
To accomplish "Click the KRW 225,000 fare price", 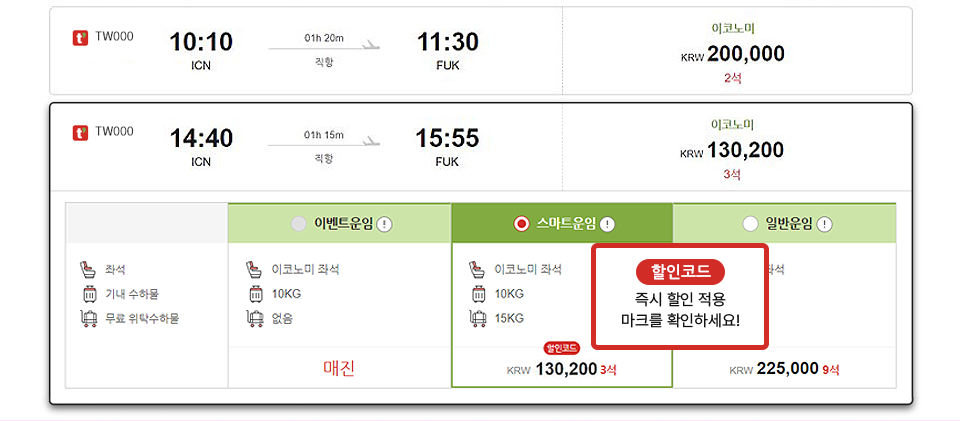I will tap(788, 368).
